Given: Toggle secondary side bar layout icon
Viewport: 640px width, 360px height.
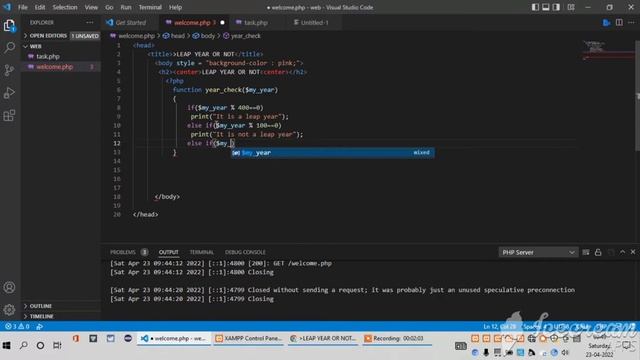Looking at the screenshot, I should [x=556, y=7].
